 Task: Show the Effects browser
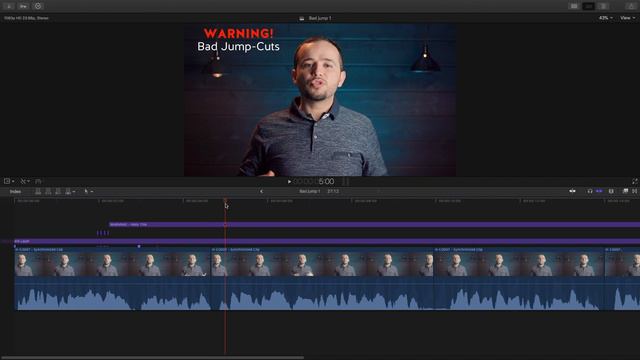[x=625, y=191]
